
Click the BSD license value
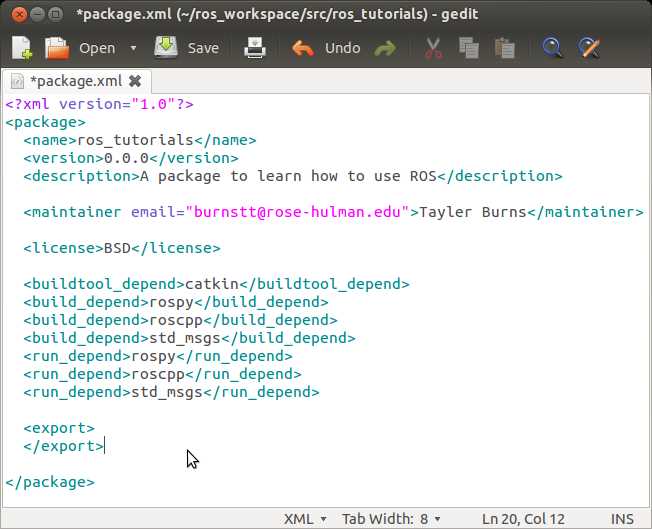117,248
